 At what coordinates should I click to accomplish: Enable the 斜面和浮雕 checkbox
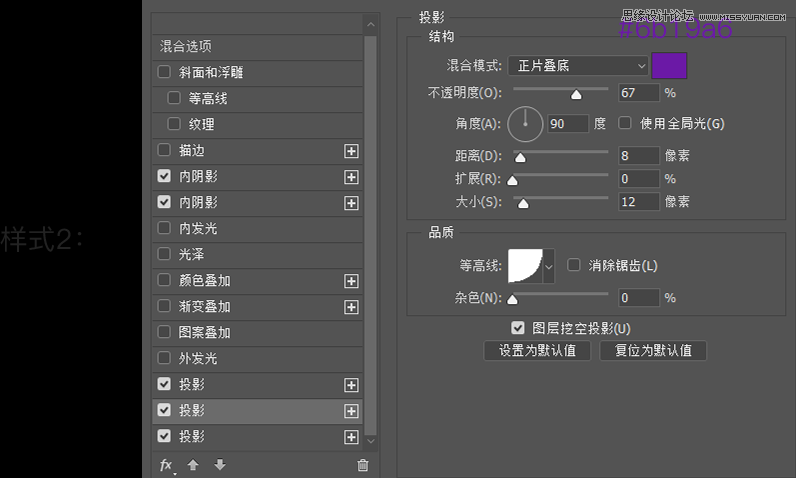(x=165, y=73)
